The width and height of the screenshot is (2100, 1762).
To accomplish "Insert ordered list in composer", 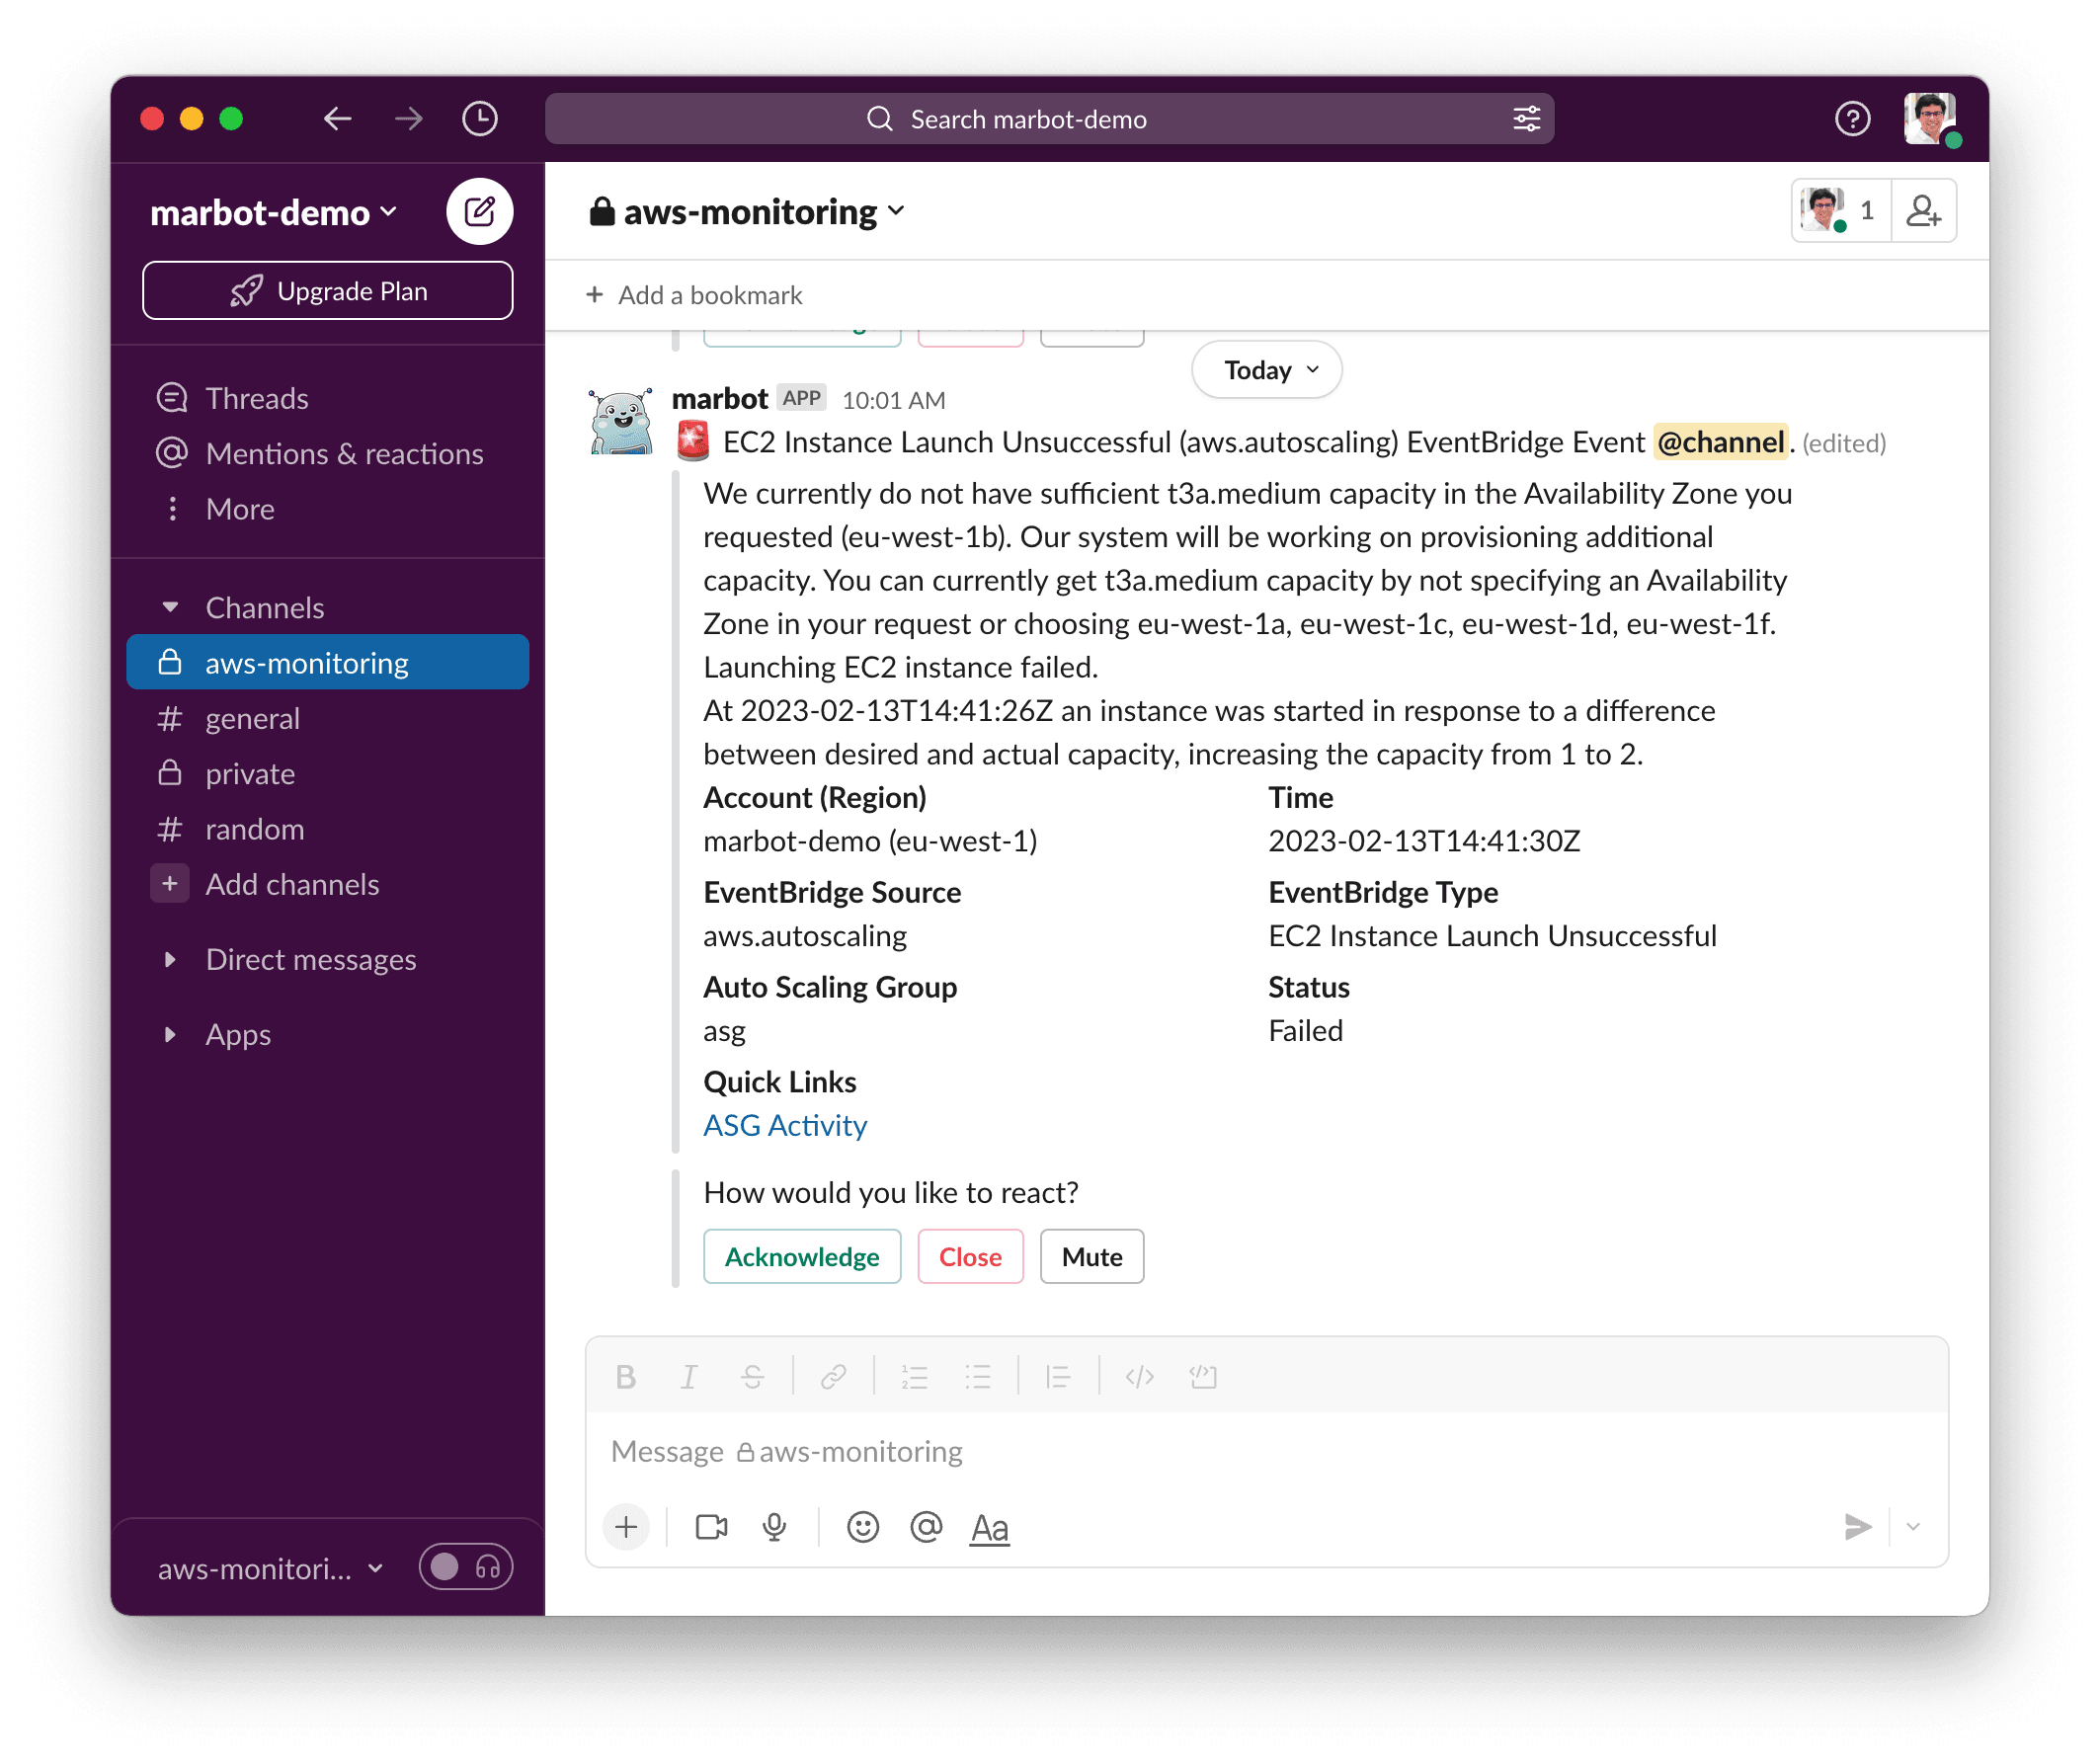I will [x=914, y=1377].
